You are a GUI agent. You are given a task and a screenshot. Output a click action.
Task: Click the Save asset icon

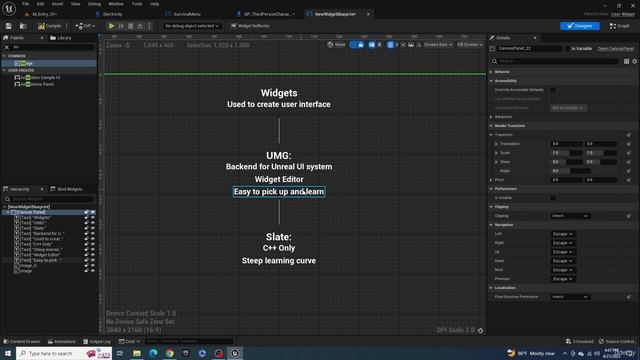pos(9,26)
